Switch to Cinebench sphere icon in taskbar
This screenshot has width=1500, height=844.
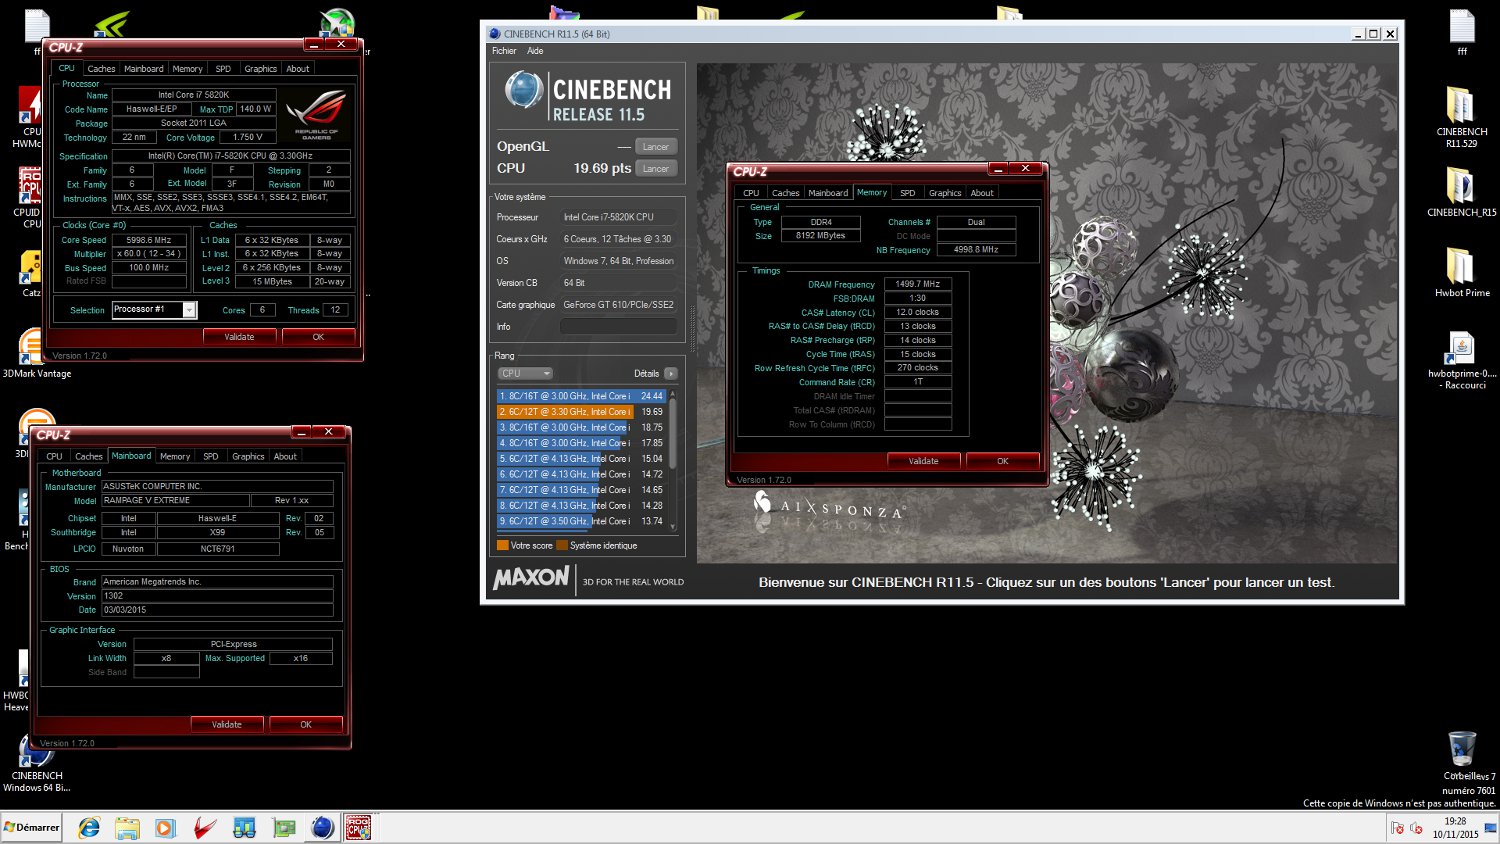click(x=322, y=828)
